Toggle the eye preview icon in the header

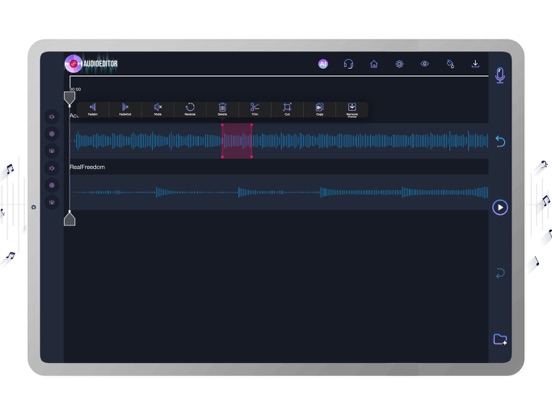click(425, 64)
